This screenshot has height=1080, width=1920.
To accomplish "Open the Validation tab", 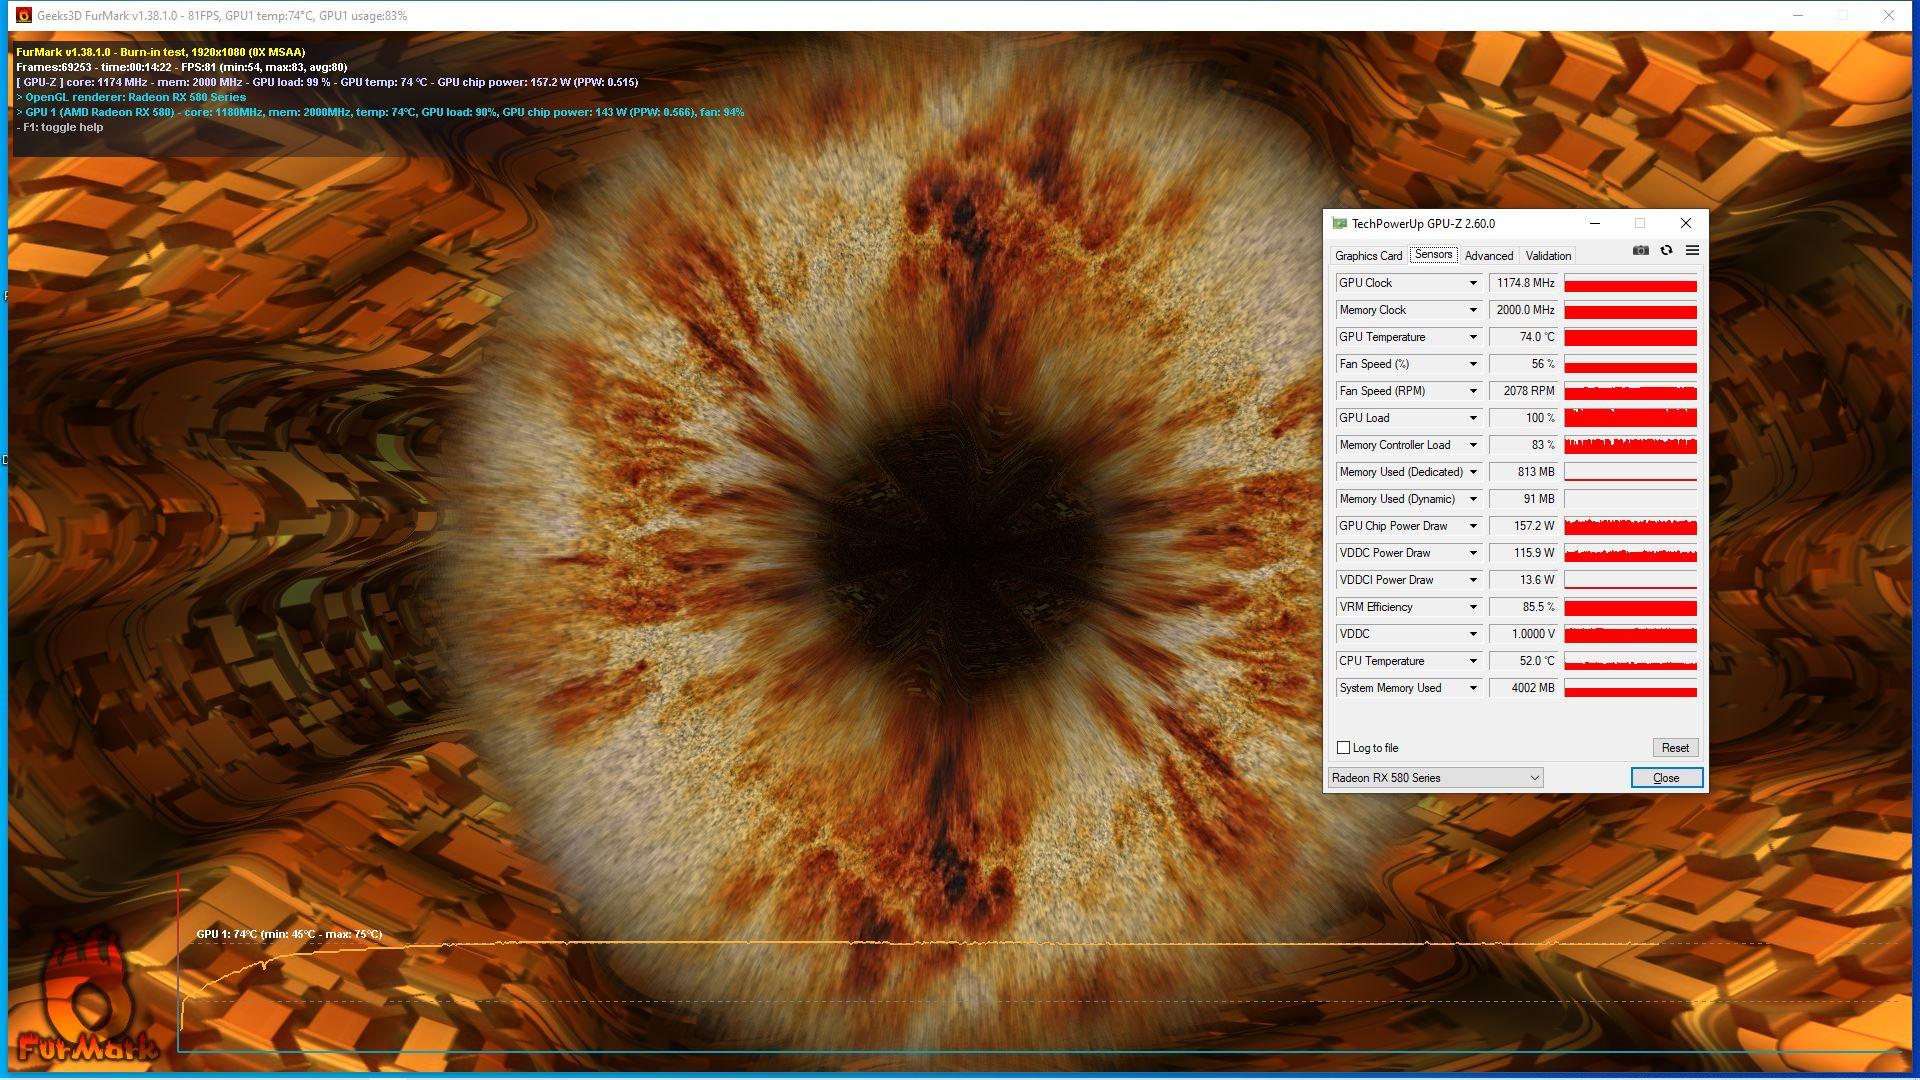I will (x=1548, y=256).
